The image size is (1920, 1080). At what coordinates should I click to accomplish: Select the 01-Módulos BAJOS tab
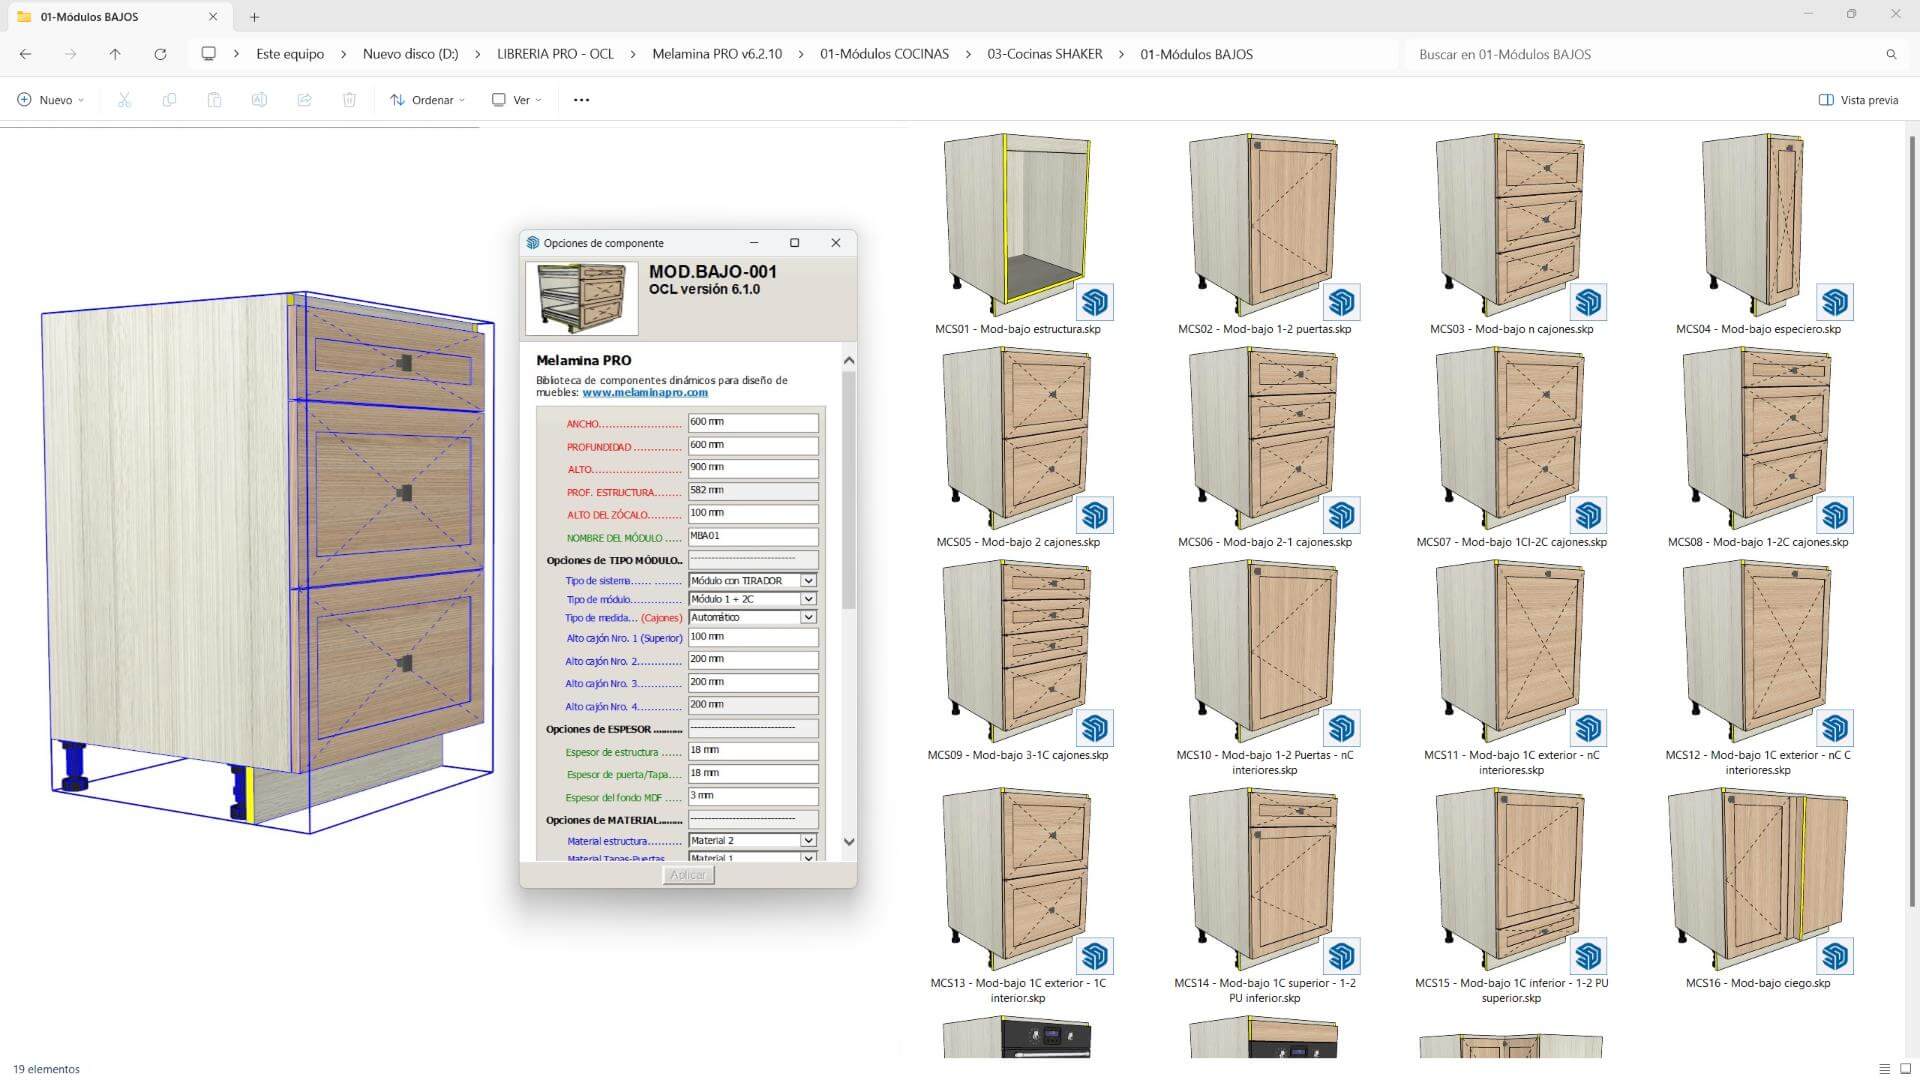(118, 17)
